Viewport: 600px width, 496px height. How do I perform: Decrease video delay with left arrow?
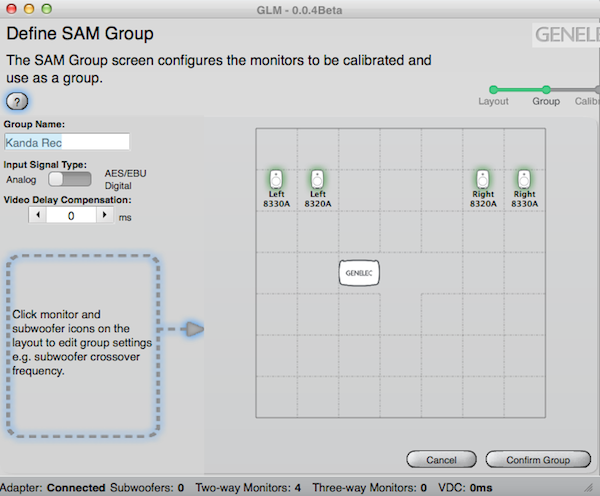38,215
